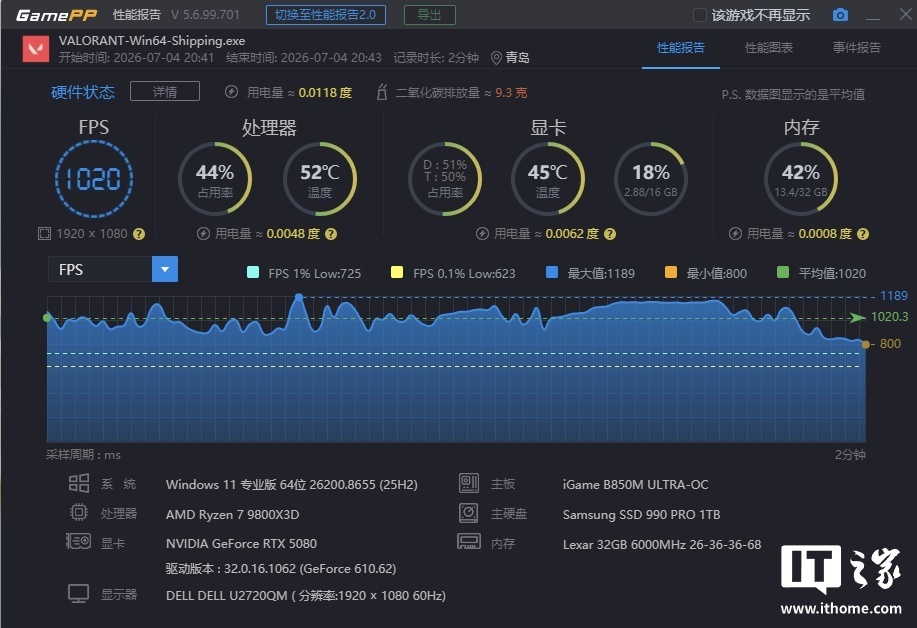Click the VRAM 18% 2.88/16 GB gauge
The image size is (917, 628).
pos(650,179)
